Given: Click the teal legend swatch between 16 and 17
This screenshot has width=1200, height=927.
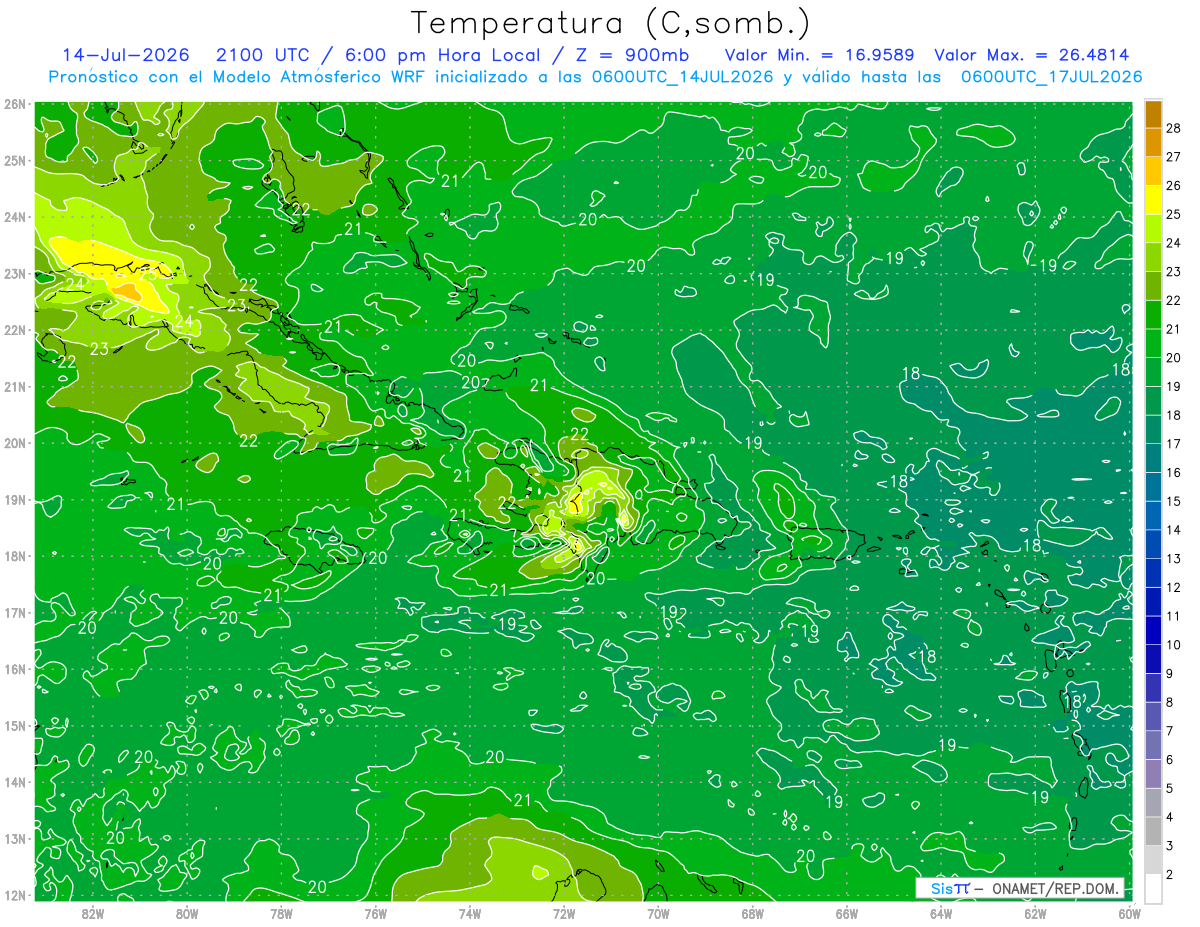Looking at the screenshot, I should (1153, 458).
